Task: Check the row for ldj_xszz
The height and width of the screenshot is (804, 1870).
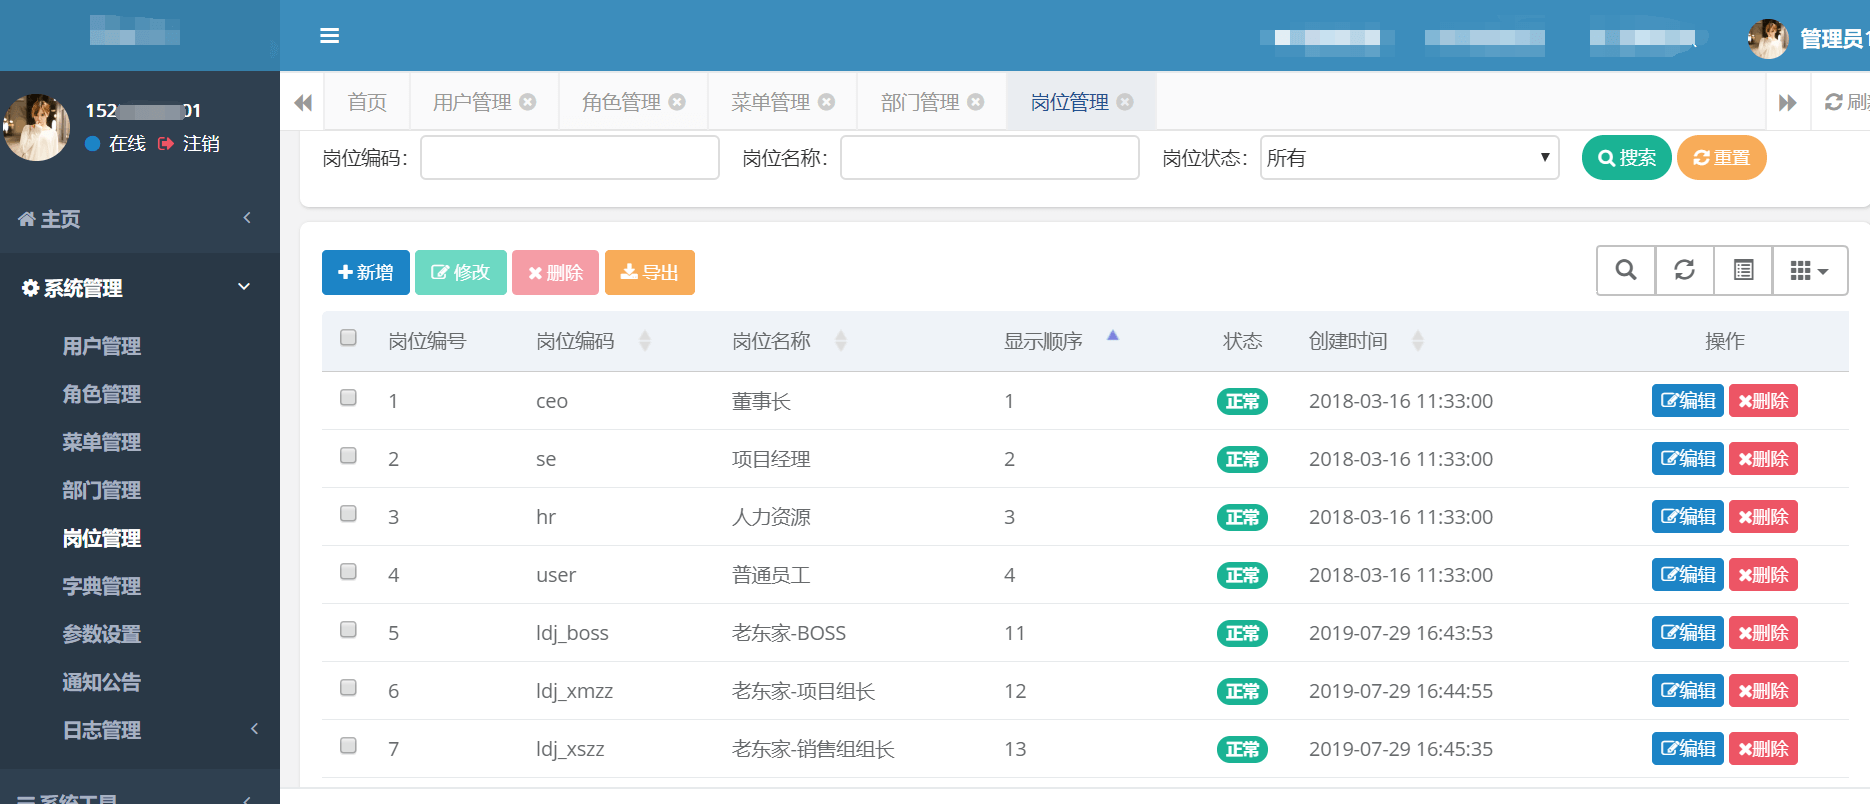Action: coord(348,746)
